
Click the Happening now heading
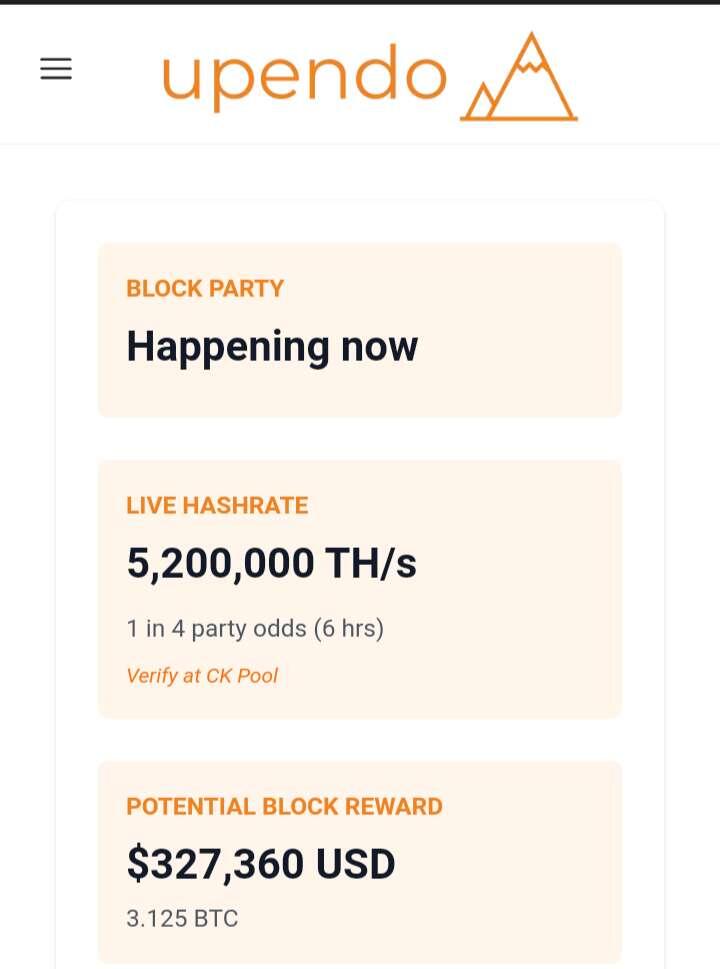pyautogui.click(x=272, y=347)
